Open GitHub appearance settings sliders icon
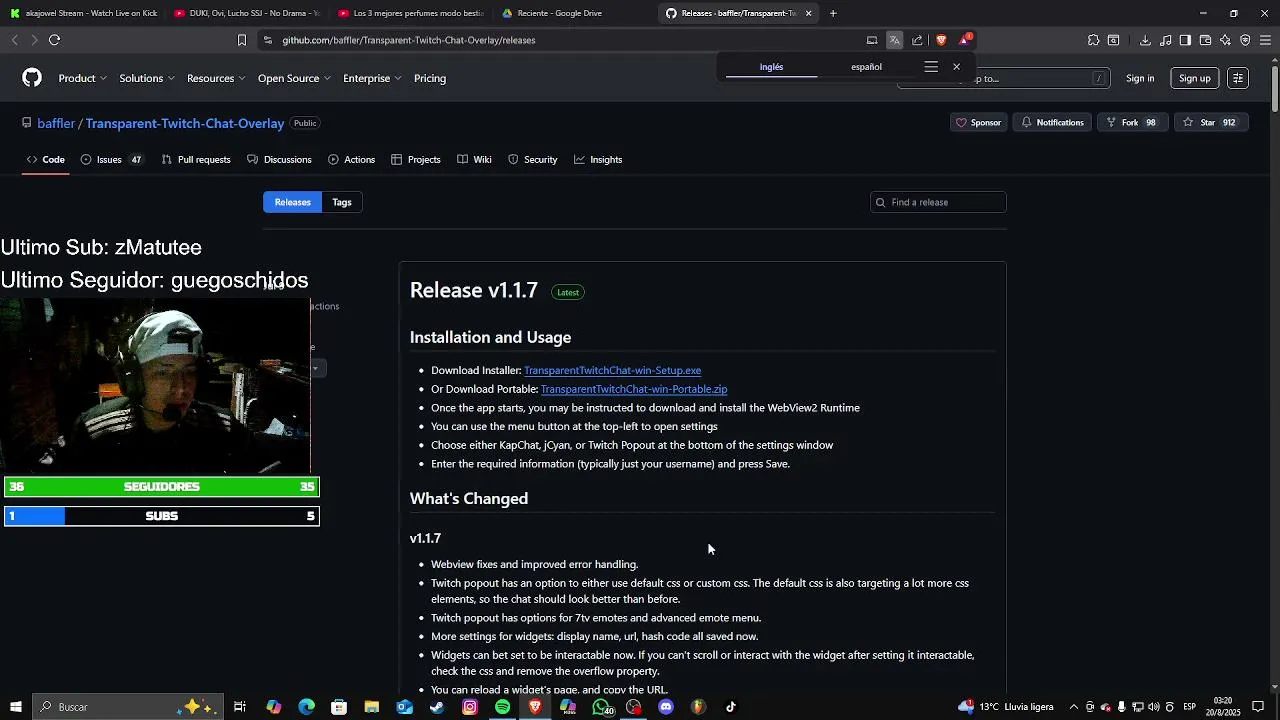This screenshot has width=1280, height=720. [1238, 78]
